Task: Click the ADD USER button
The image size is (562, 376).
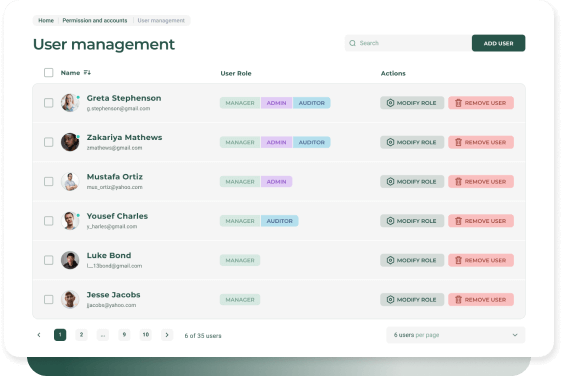Action: [498, 43]
